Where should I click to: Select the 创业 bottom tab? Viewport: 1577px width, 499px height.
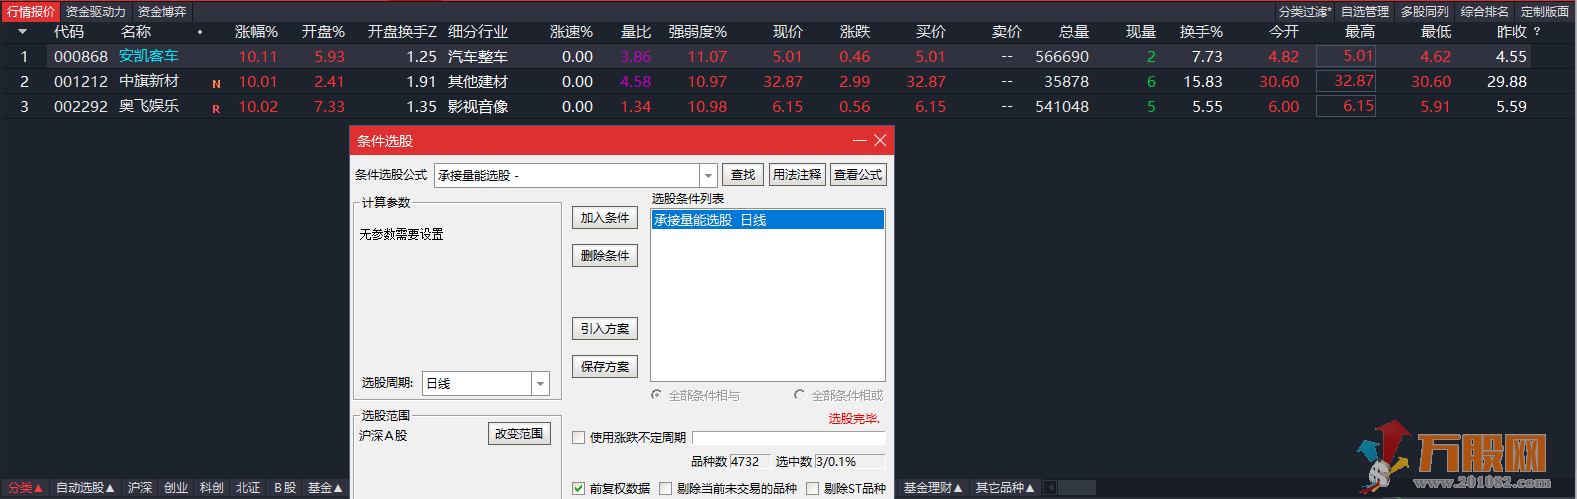coord(176,488)
